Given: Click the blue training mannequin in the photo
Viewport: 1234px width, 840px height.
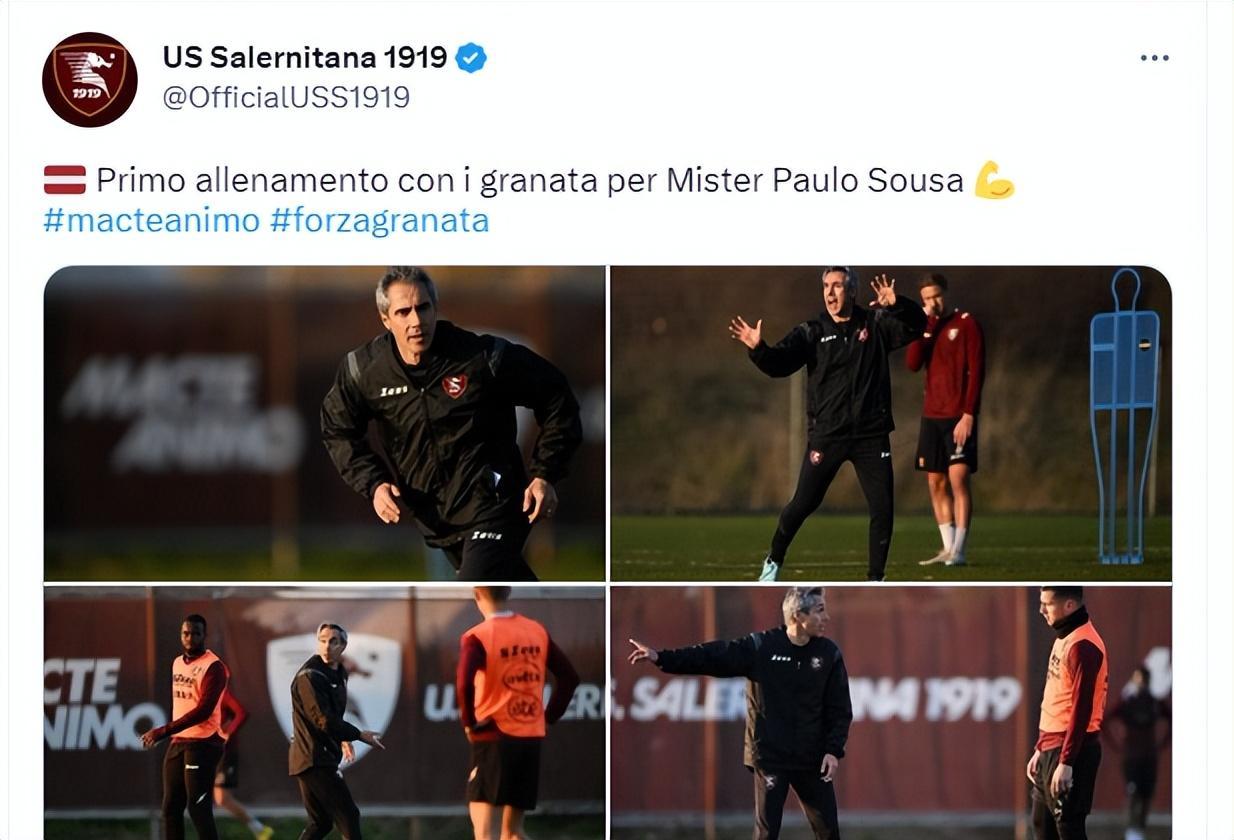Looking at the screenshot, I should pos(1124,415).
